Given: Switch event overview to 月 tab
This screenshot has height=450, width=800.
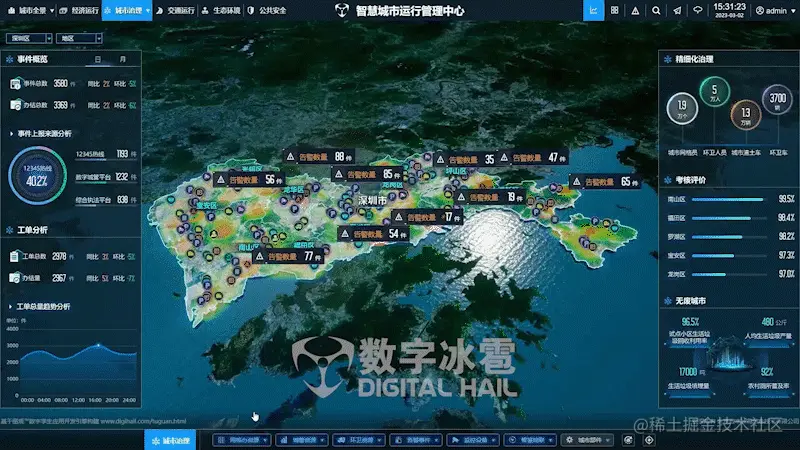Looking at the screenshot, I should (122, 59).
